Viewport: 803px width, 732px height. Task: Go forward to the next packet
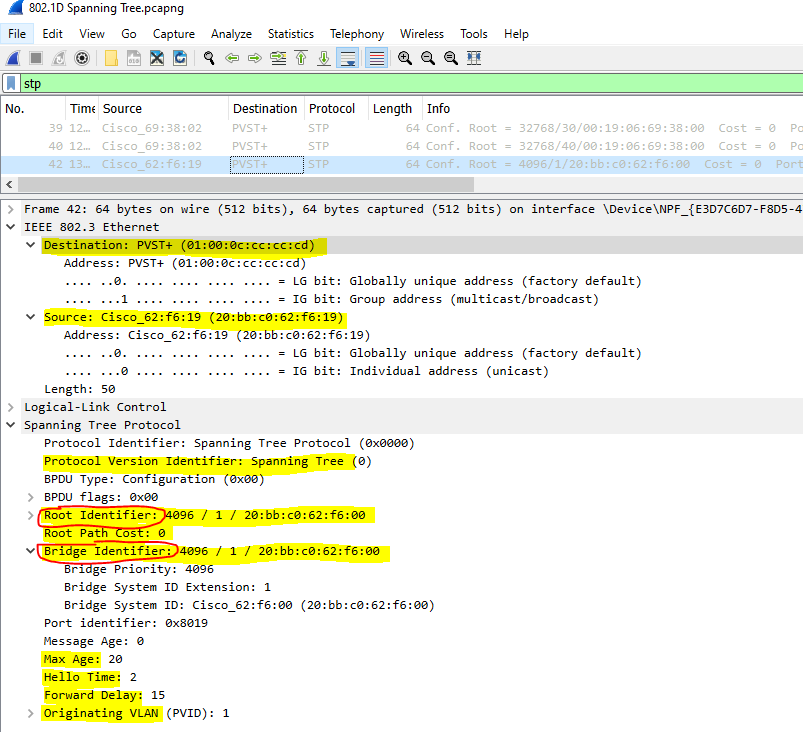coord(255,58)
